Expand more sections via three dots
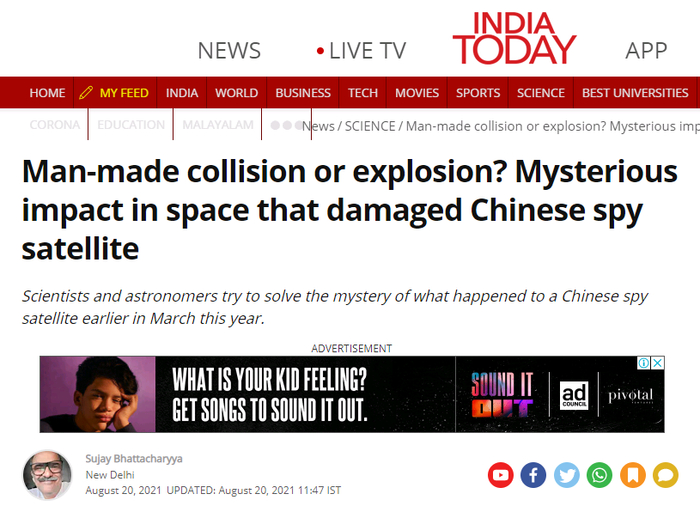The height and width of the screenshot is (513, 700). [x=286, y=125]
